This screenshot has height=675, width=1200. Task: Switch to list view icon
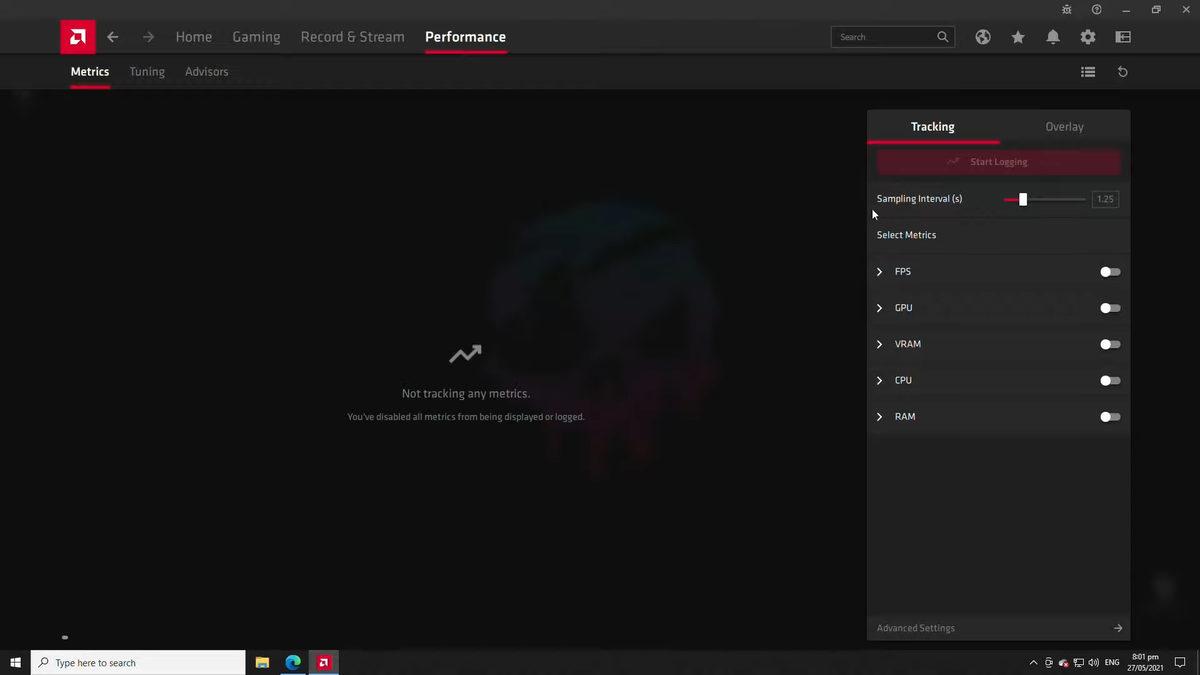tap(1088, 72)
